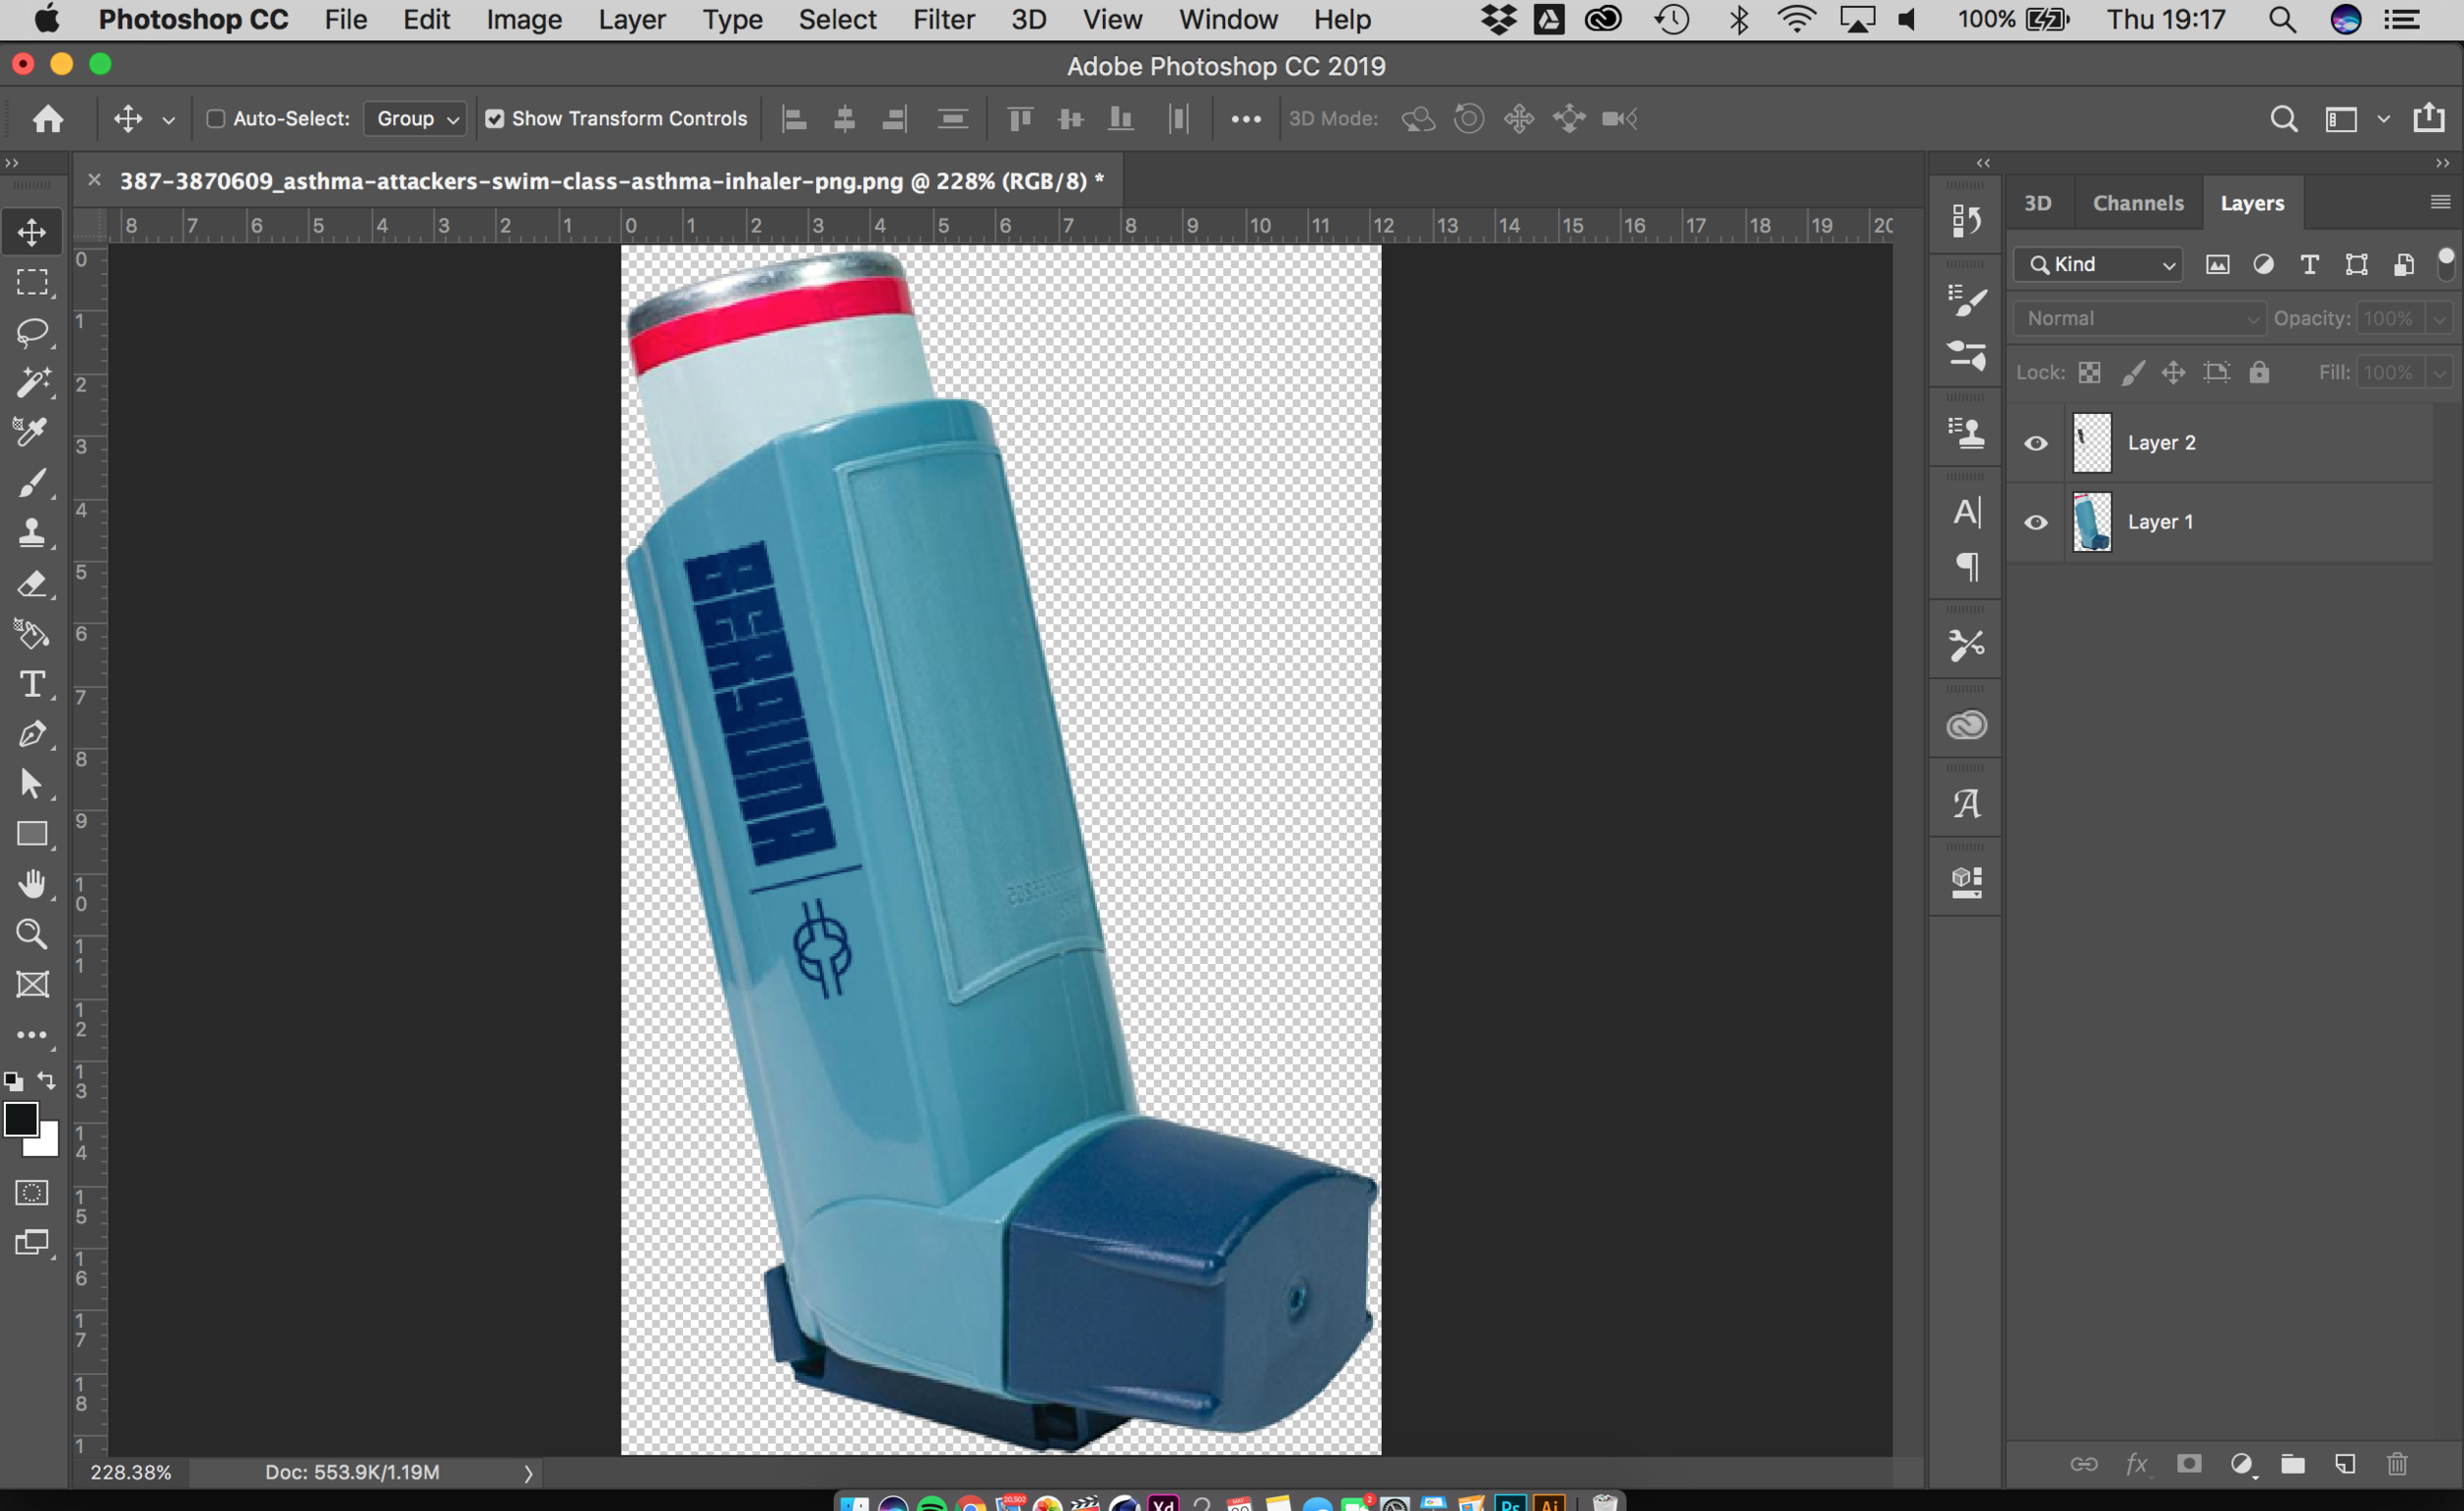Open the Select menu

coord(837,19)
